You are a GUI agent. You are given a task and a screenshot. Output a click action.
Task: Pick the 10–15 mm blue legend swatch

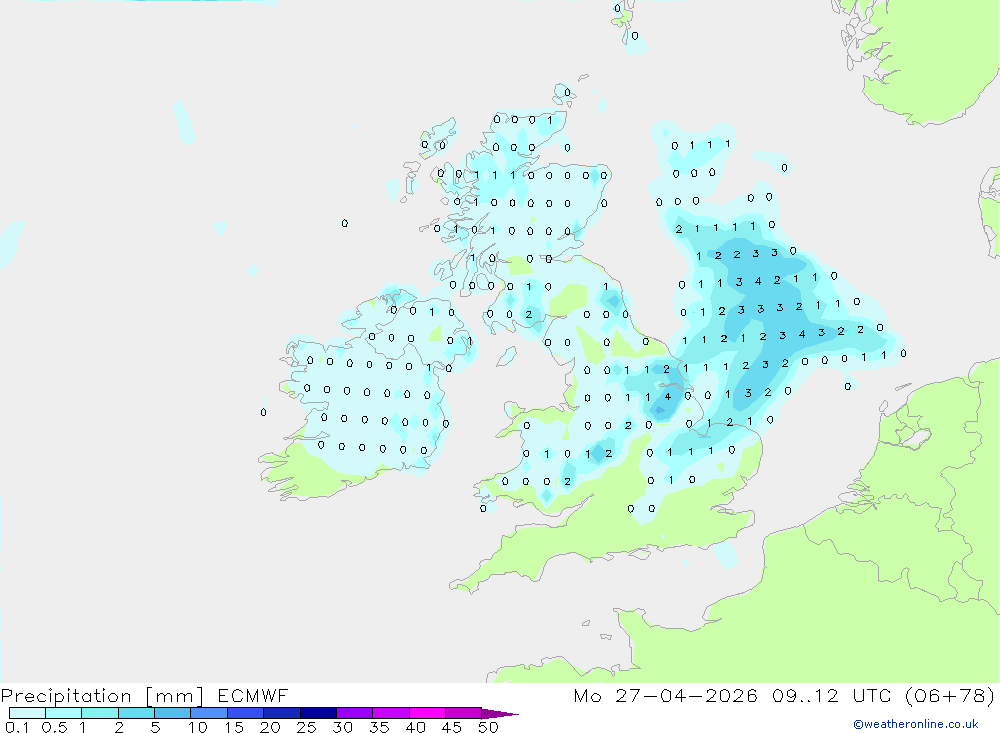coord(209,713)
